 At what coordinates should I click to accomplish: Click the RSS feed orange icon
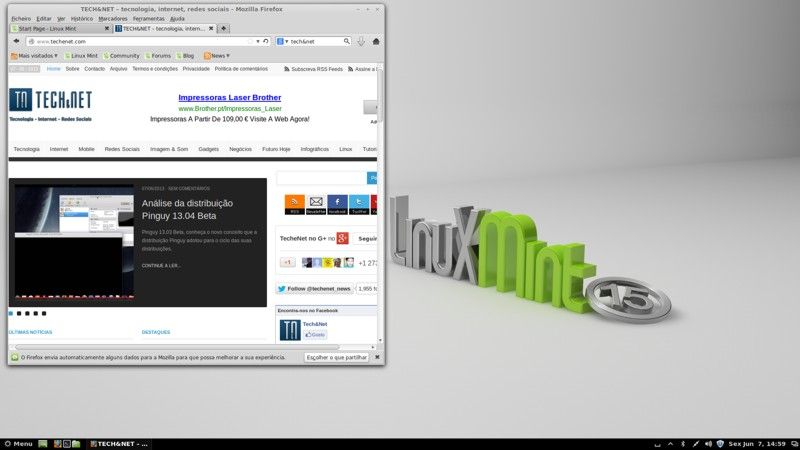294,203
